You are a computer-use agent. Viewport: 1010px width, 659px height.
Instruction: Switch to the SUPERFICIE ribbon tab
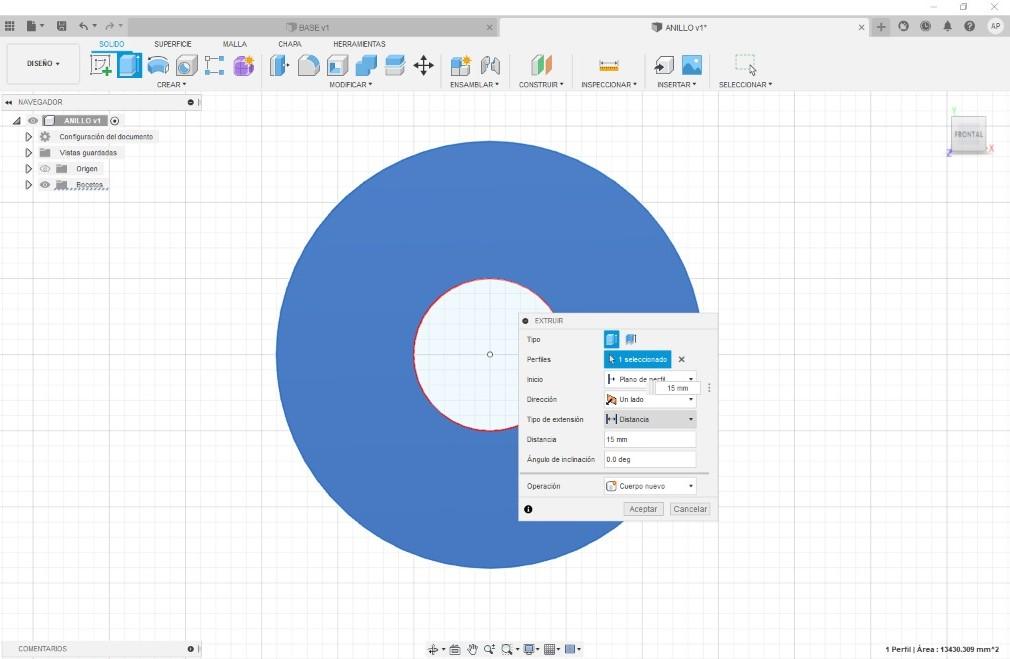pos(173,44)
